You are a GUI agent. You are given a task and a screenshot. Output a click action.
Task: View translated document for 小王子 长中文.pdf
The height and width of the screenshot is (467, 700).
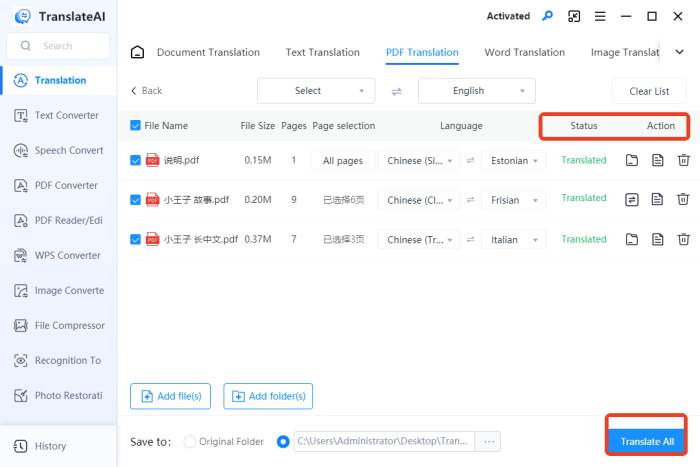point(658,239)
